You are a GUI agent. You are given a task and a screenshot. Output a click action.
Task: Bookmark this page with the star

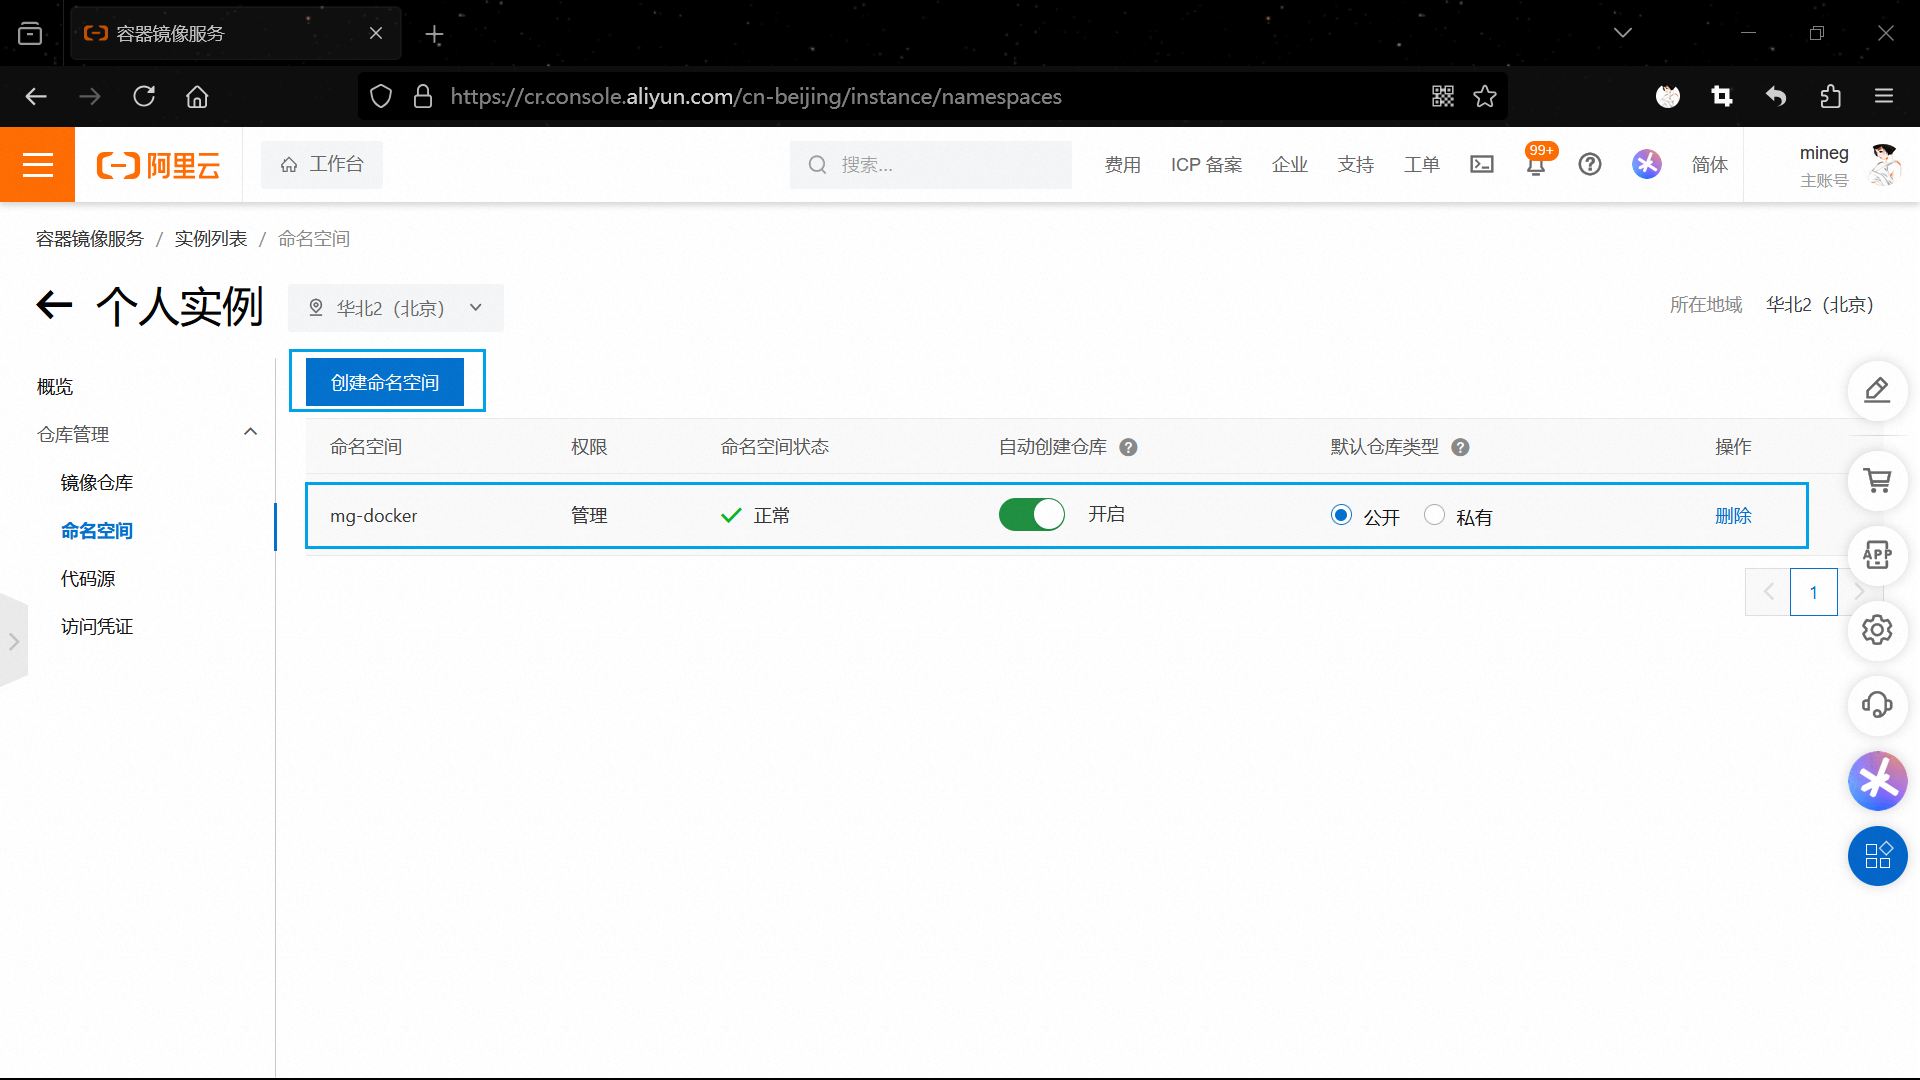(x=1485, y=96)
